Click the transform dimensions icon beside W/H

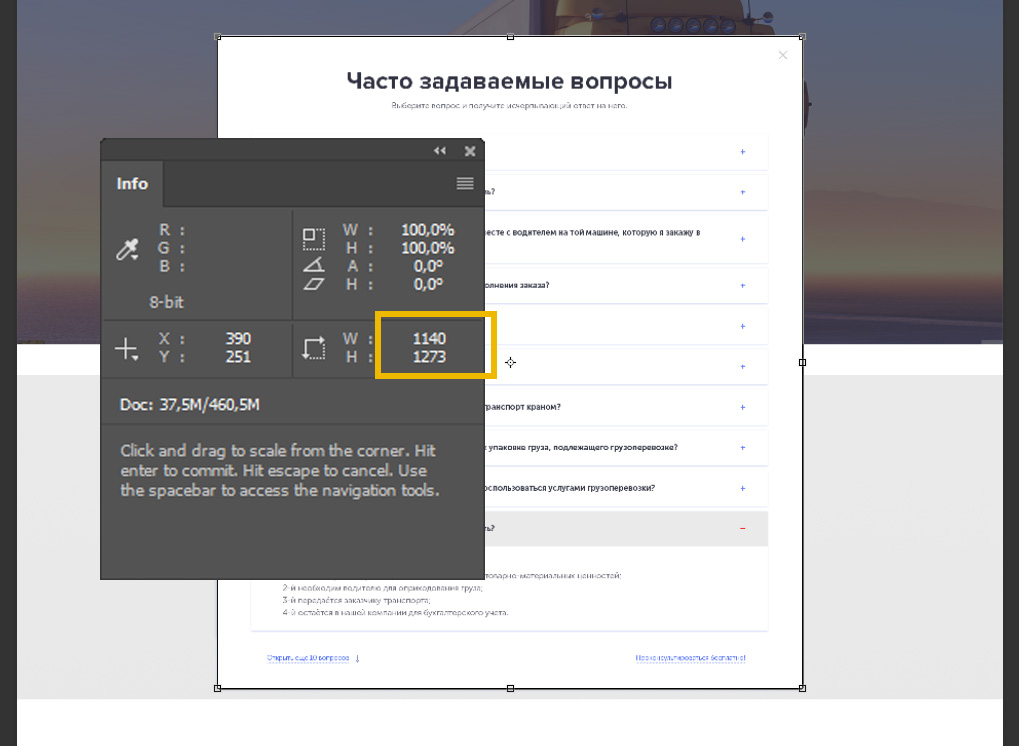point(313,348)
